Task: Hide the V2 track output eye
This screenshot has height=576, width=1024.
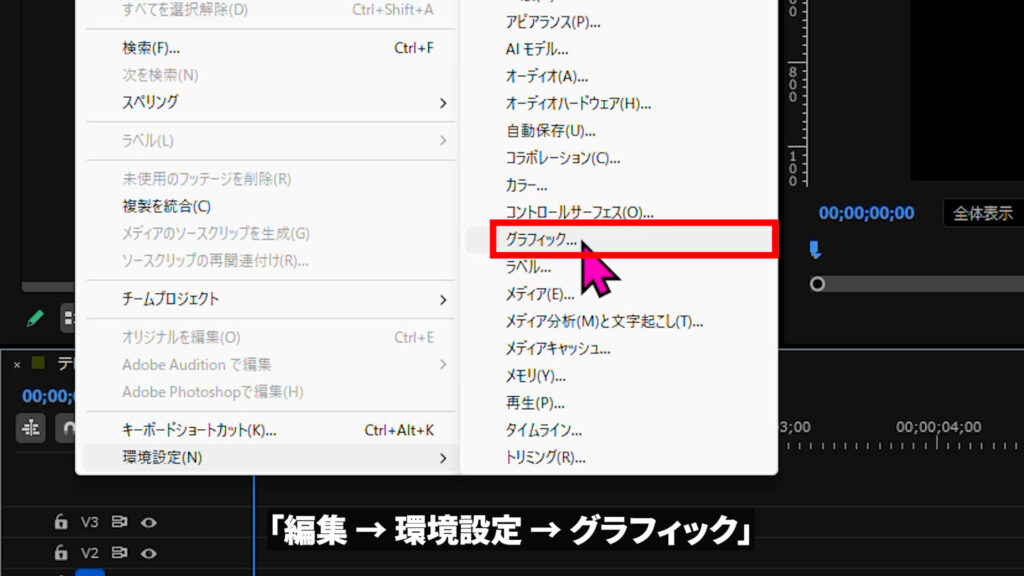Action: (149, 553)
